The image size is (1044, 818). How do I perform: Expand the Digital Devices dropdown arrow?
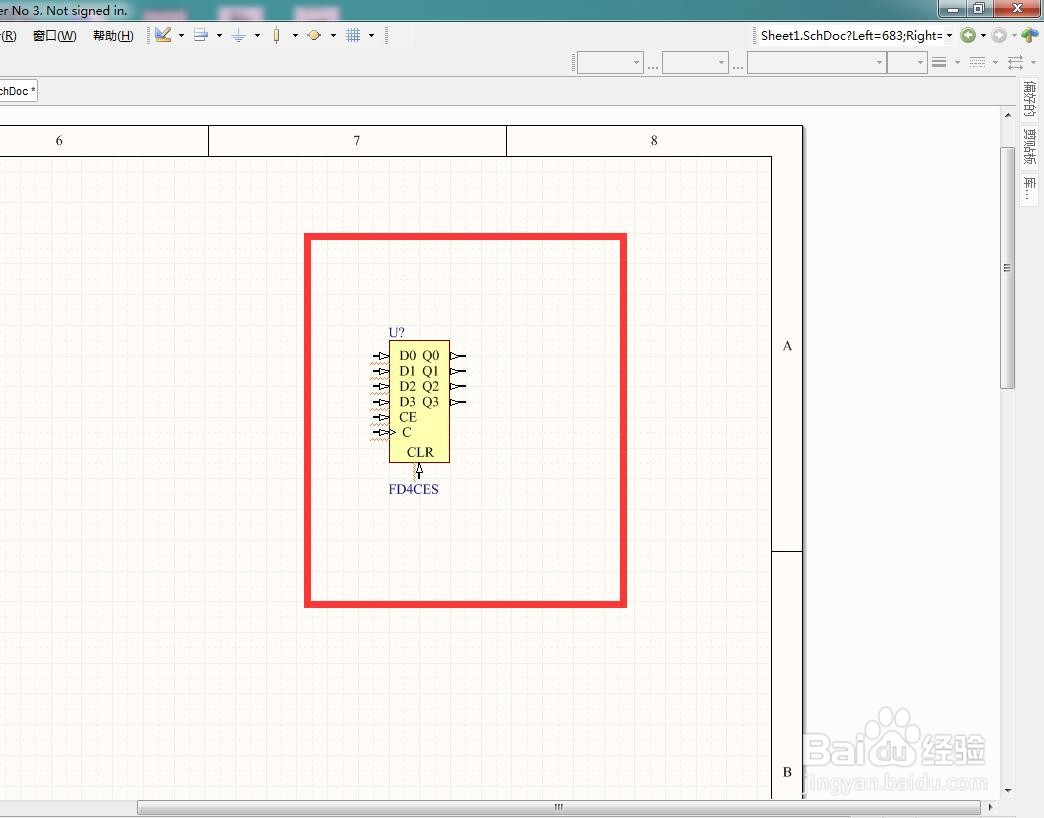pyautogui.click(x=295, y=35)
